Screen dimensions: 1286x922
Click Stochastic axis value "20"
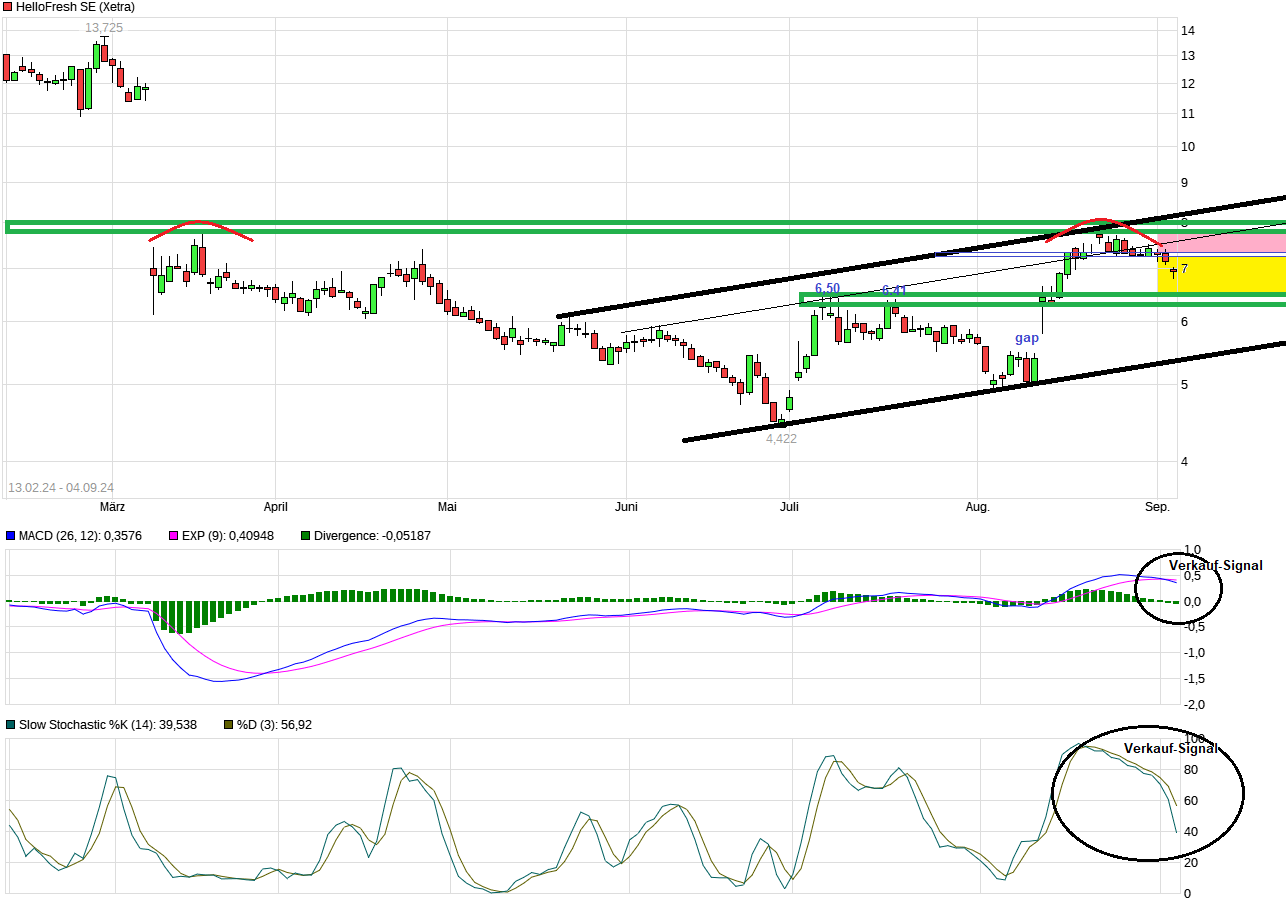tap(1191, 863)
